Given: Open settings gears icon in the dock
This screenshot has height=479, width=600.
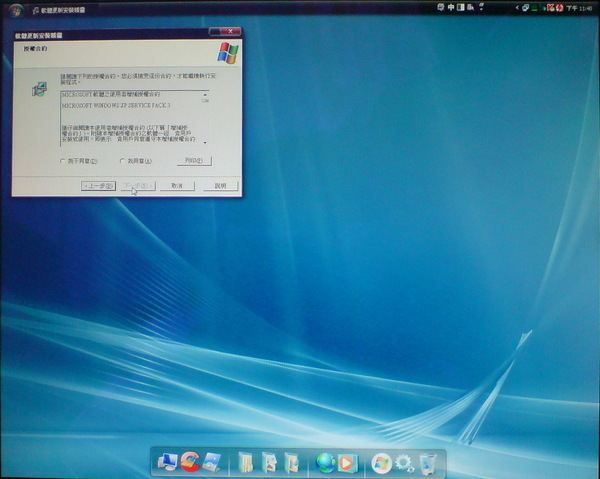Looking at the screenshot, I should [404, 463].
